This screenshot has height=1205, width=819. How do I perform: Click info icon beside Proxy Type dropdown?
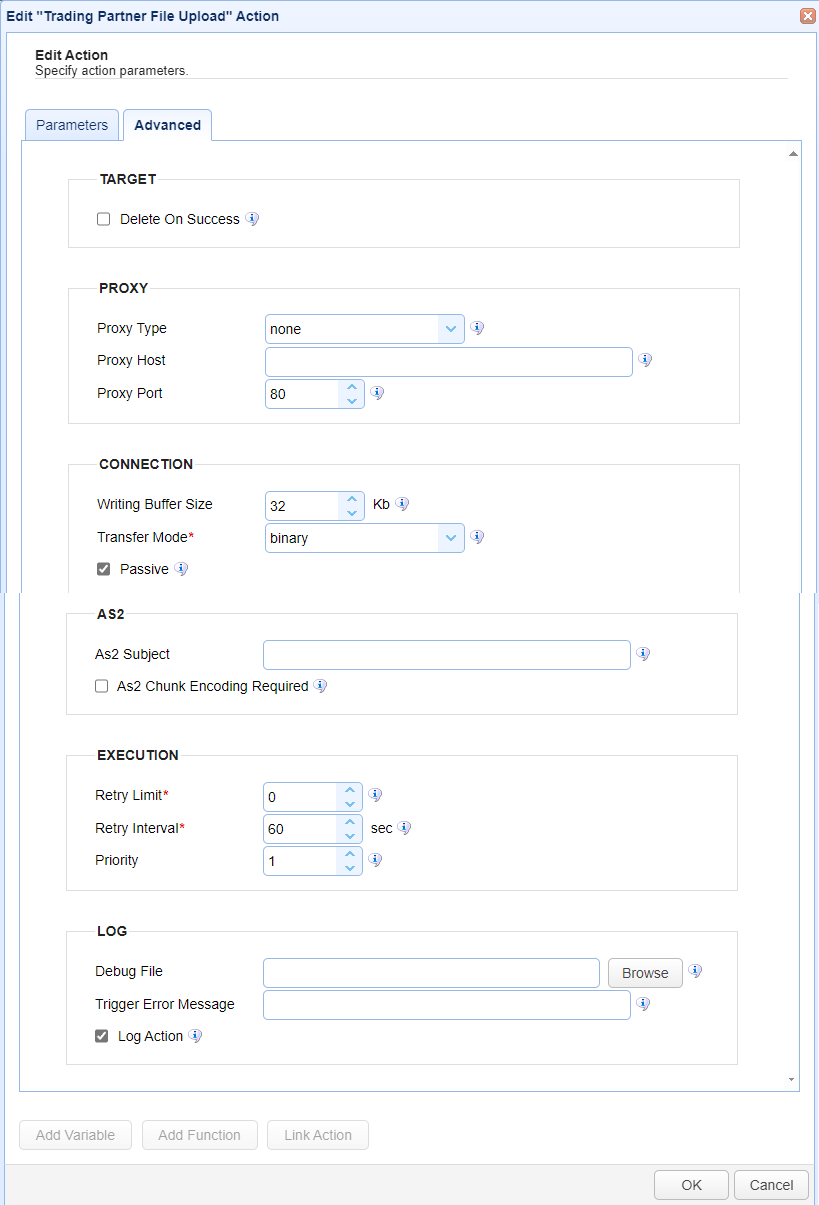[478, 328]
